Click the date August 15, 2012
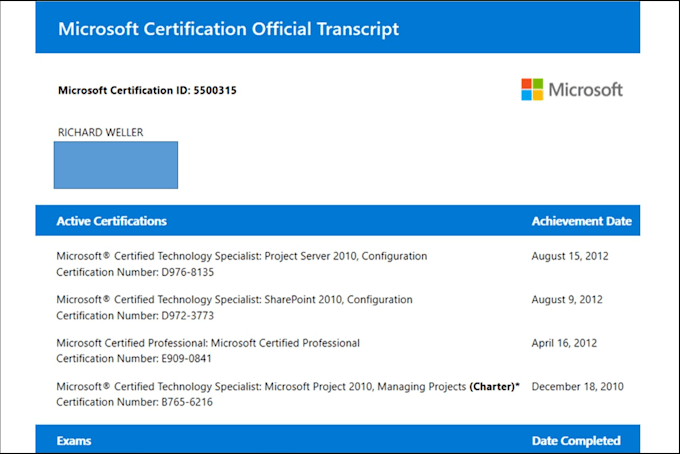The width and height of the screenshot is (680, 454). point(570,256)
